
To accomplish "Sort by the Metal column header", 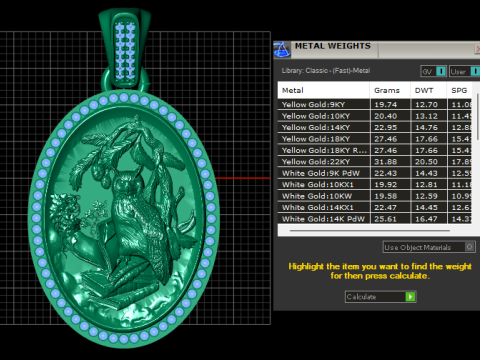I will pos(323,90).
